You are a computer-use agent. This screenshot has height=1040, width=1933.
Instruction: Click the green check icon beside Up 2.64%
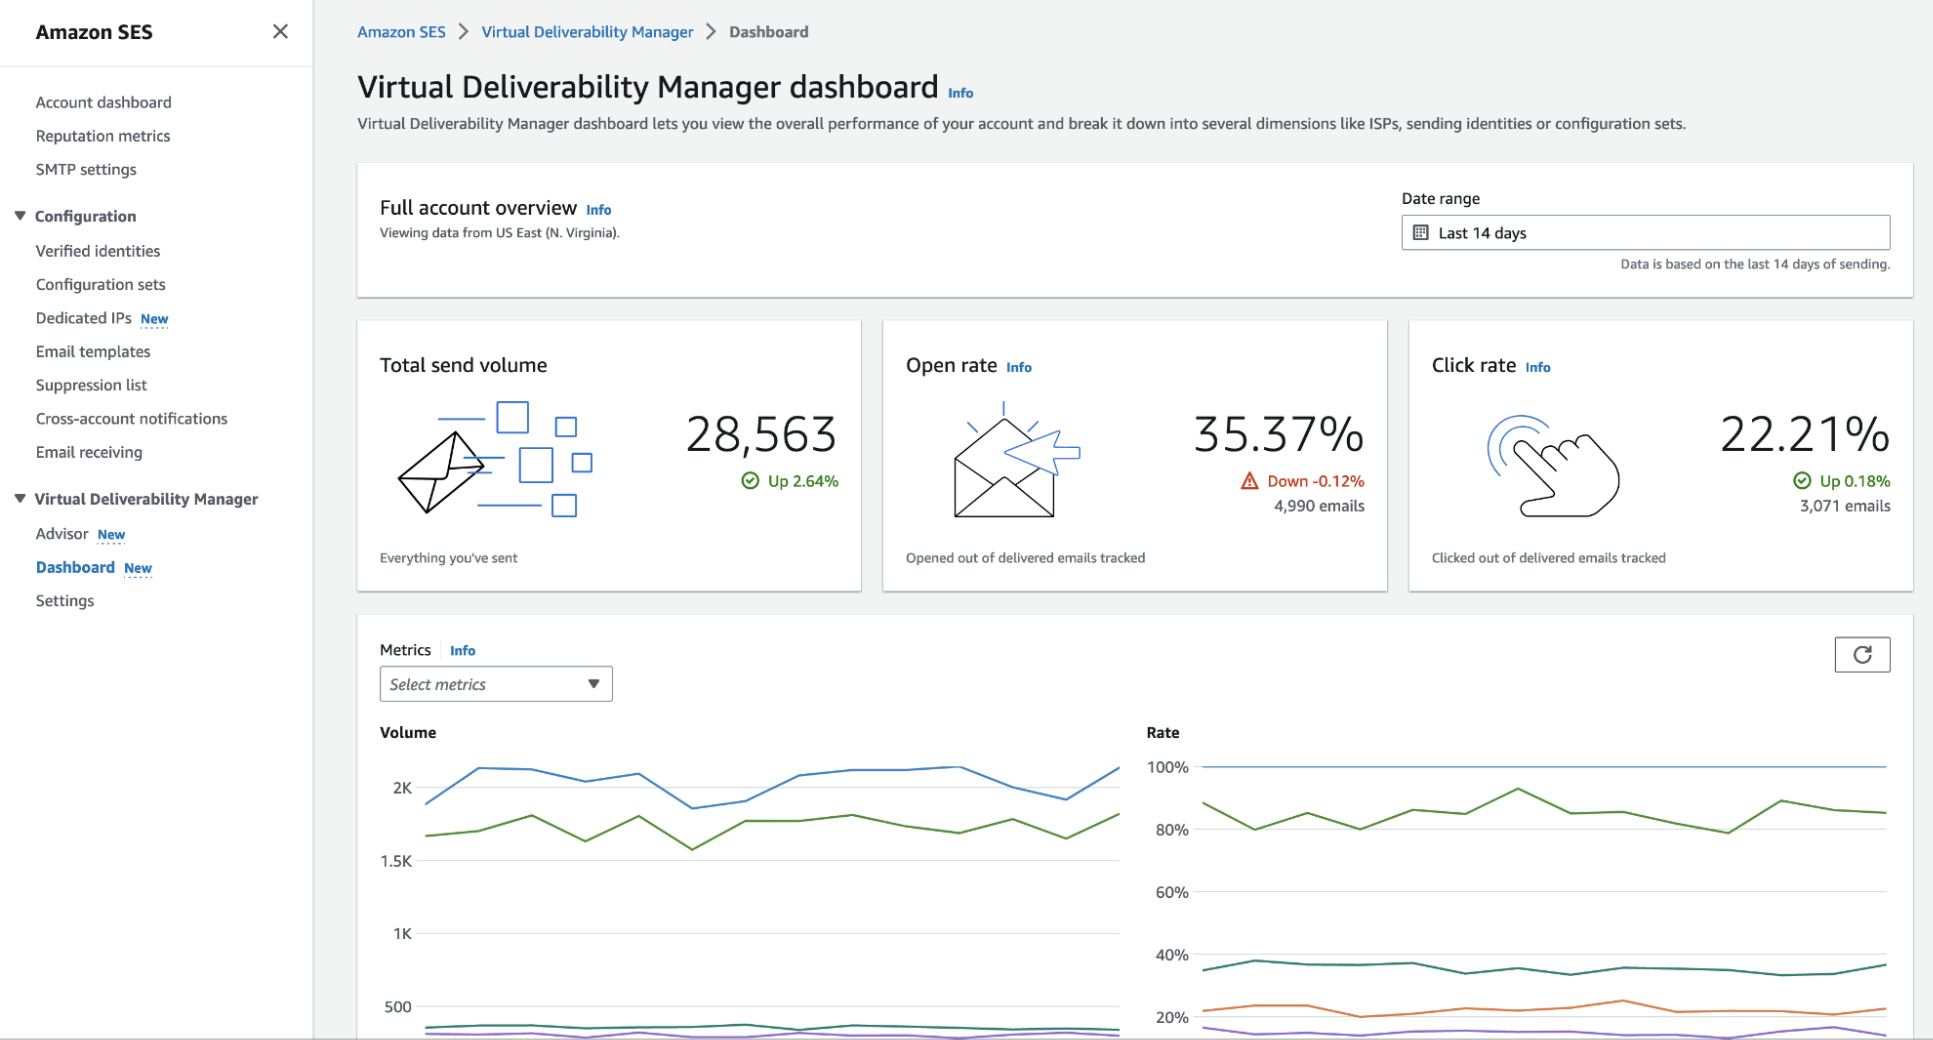pos(750,481)
